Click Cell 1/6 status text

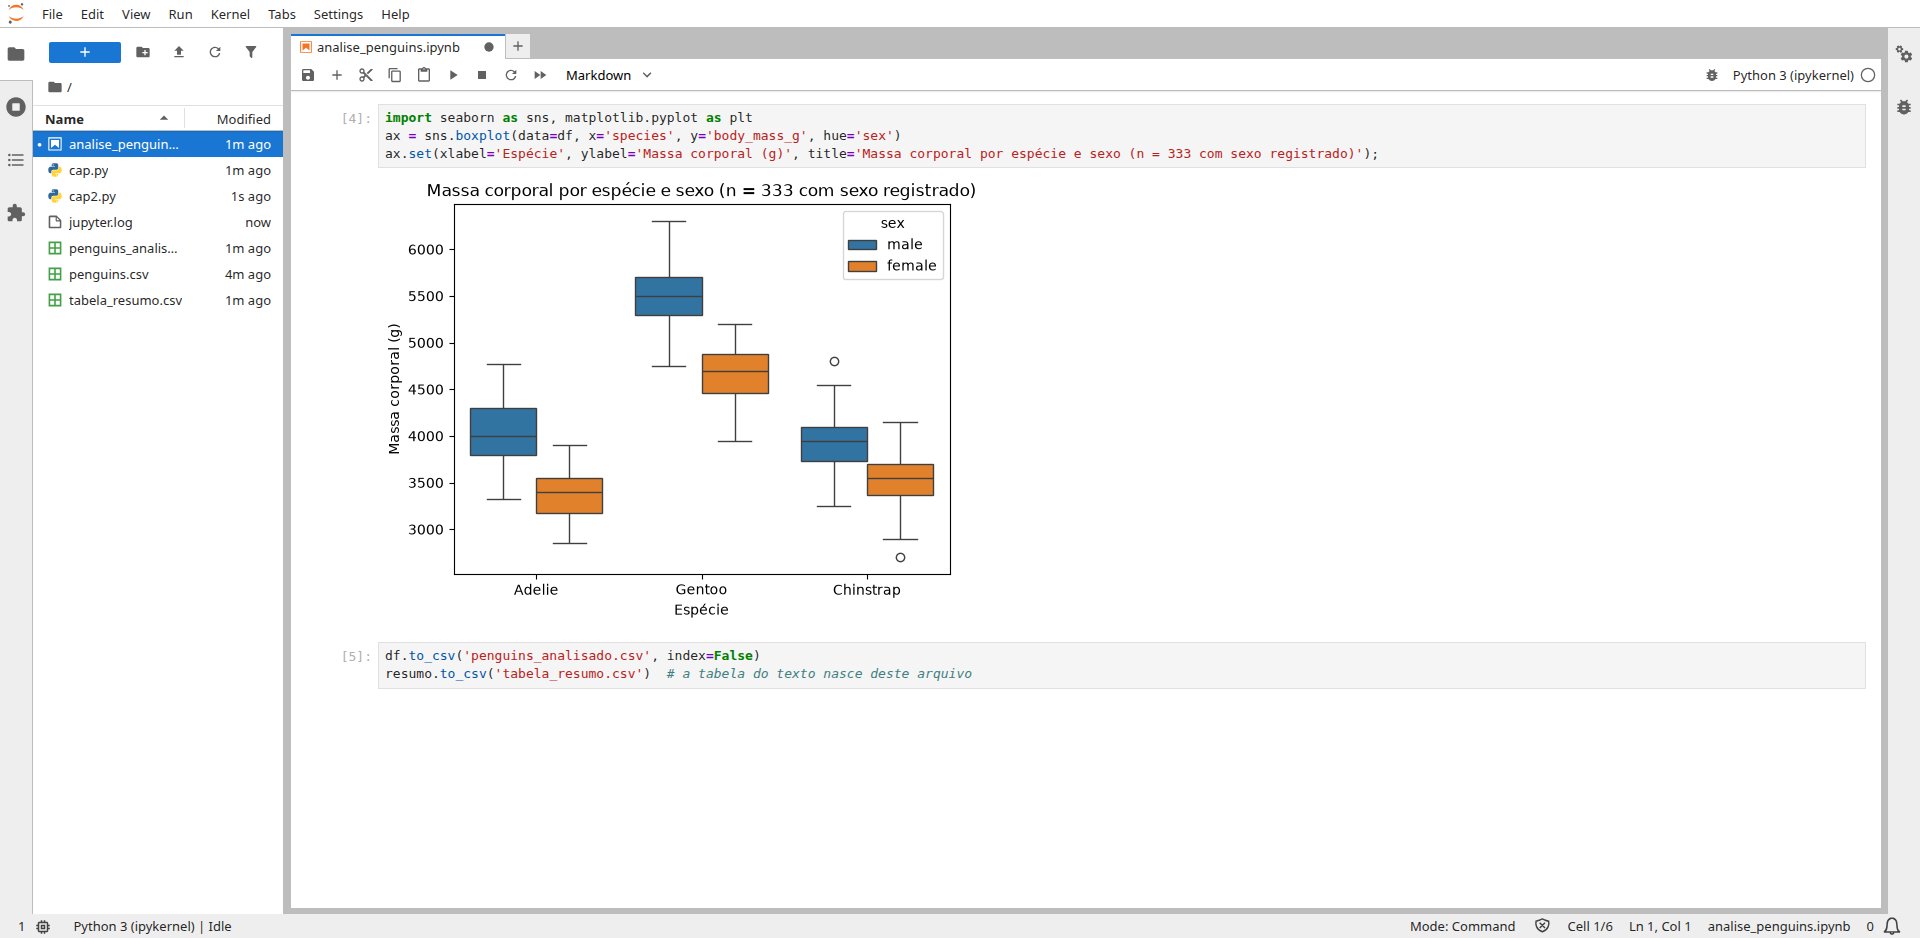[1590, 926]
